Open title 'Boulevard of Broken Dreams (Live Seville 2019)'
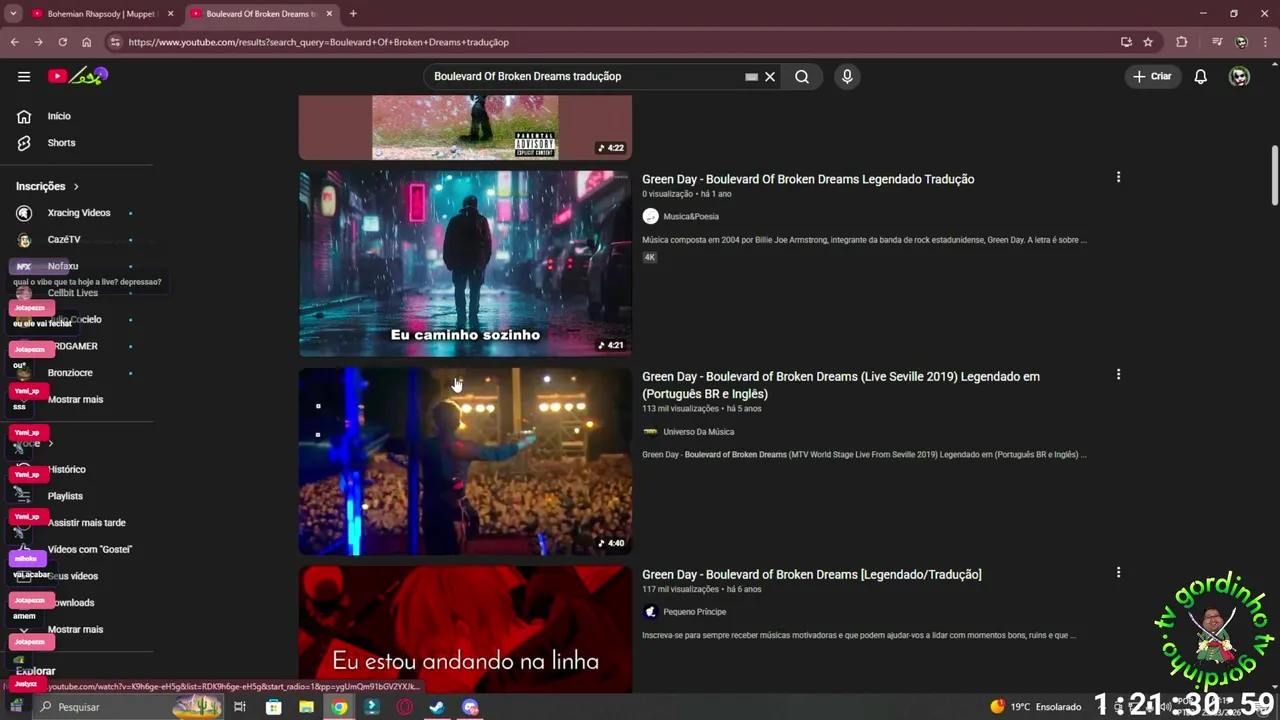This screenshot has height=720, width=1280. click(x=841, y=385)
